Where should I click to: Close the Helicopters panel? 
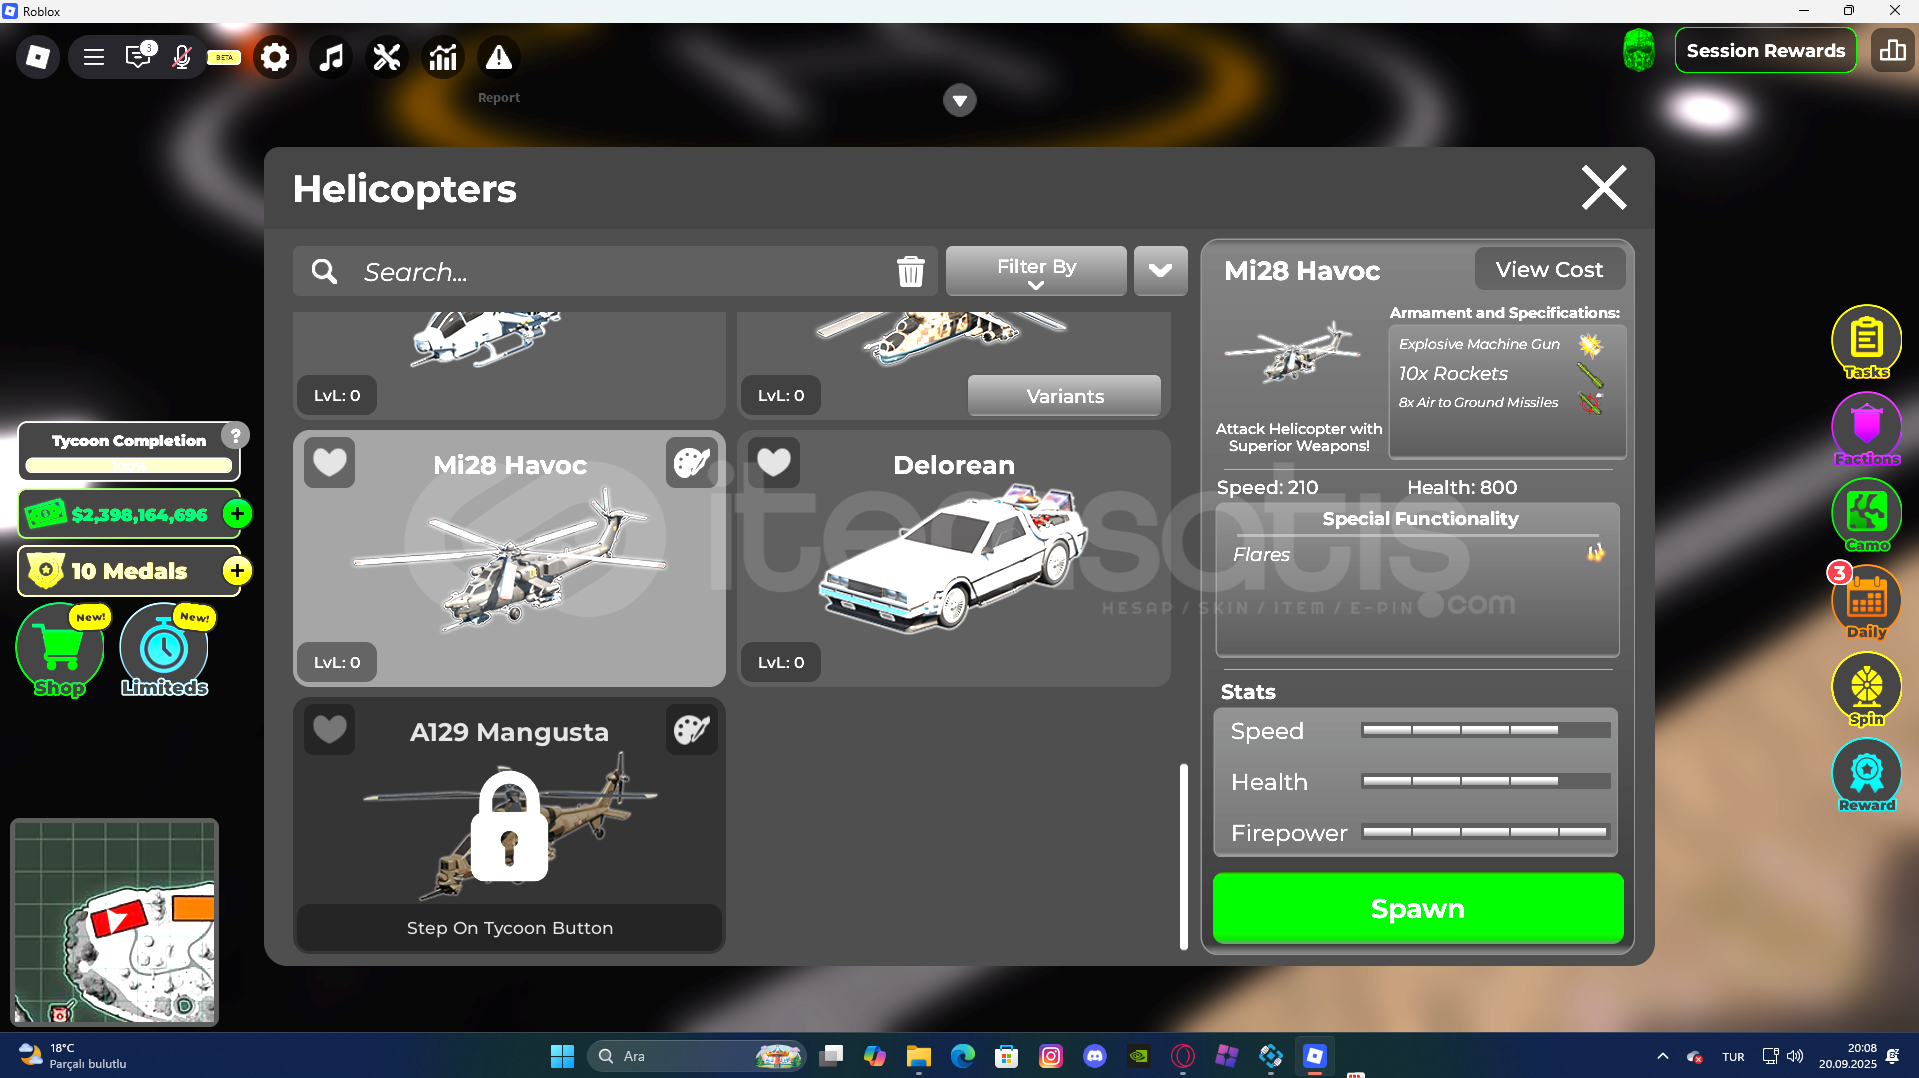(x=1604, y=187)
